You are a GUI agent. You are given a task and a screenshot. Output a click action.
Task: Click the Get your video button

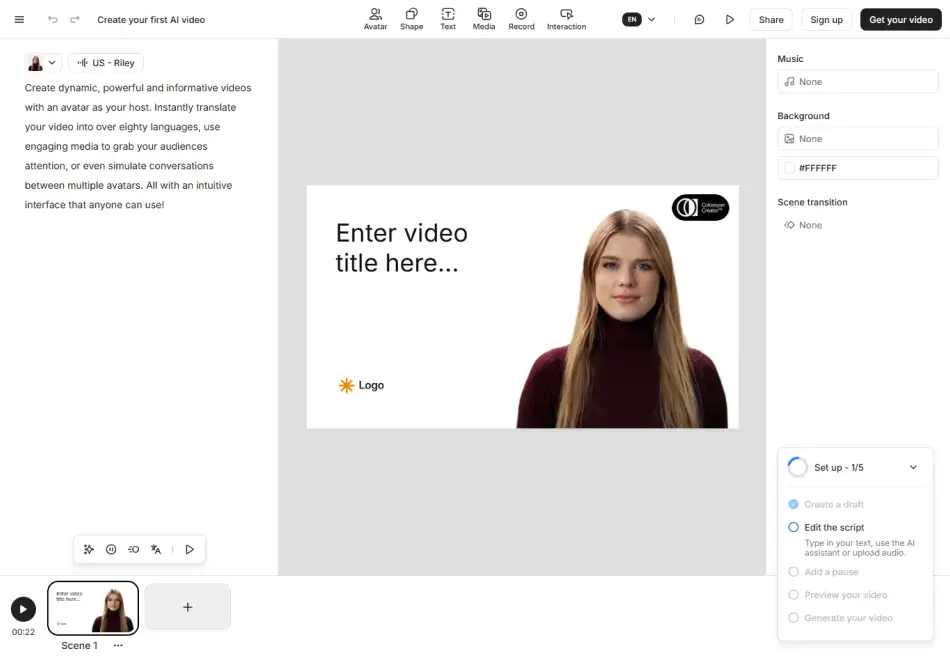[900, 20]
